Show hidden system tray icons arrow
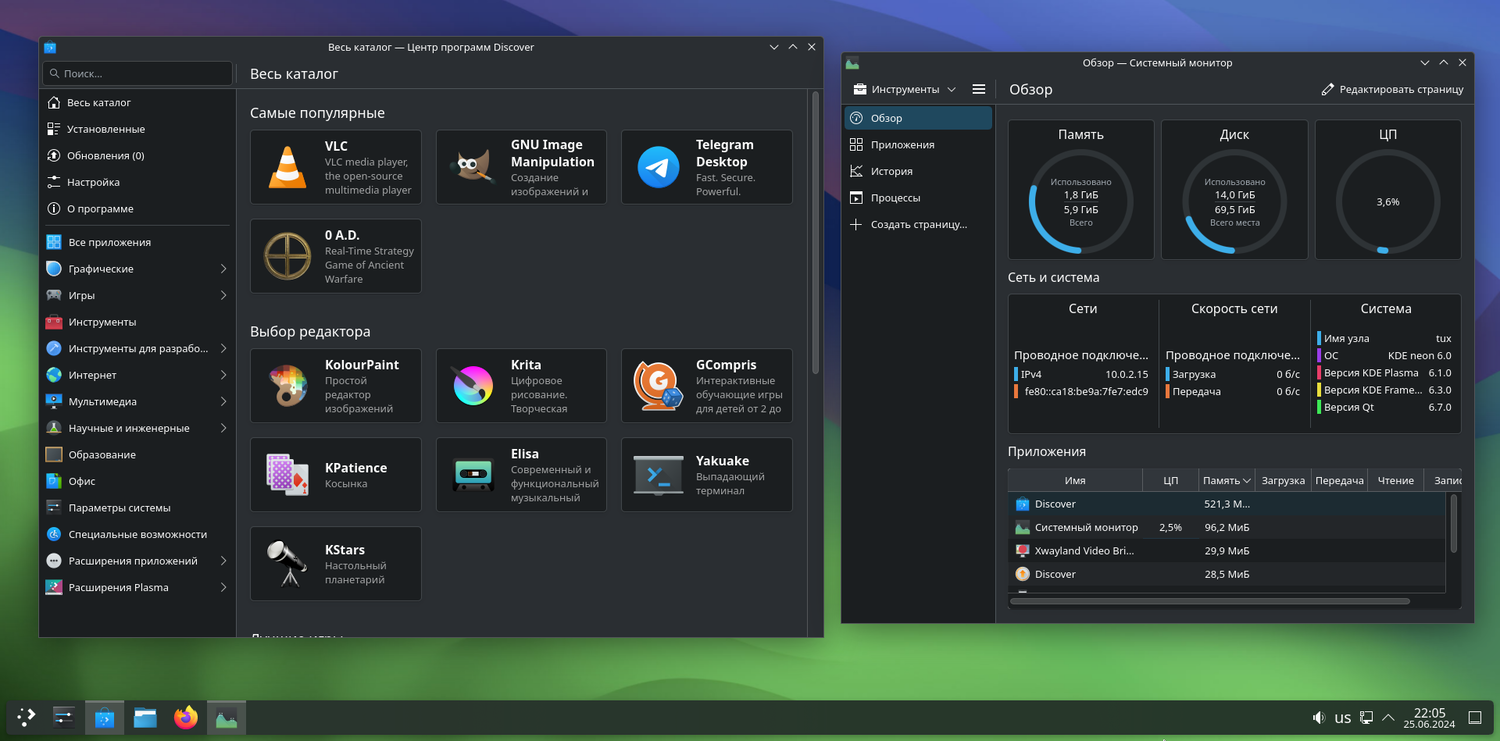The image size is (1500, 741). [1388, 718]
